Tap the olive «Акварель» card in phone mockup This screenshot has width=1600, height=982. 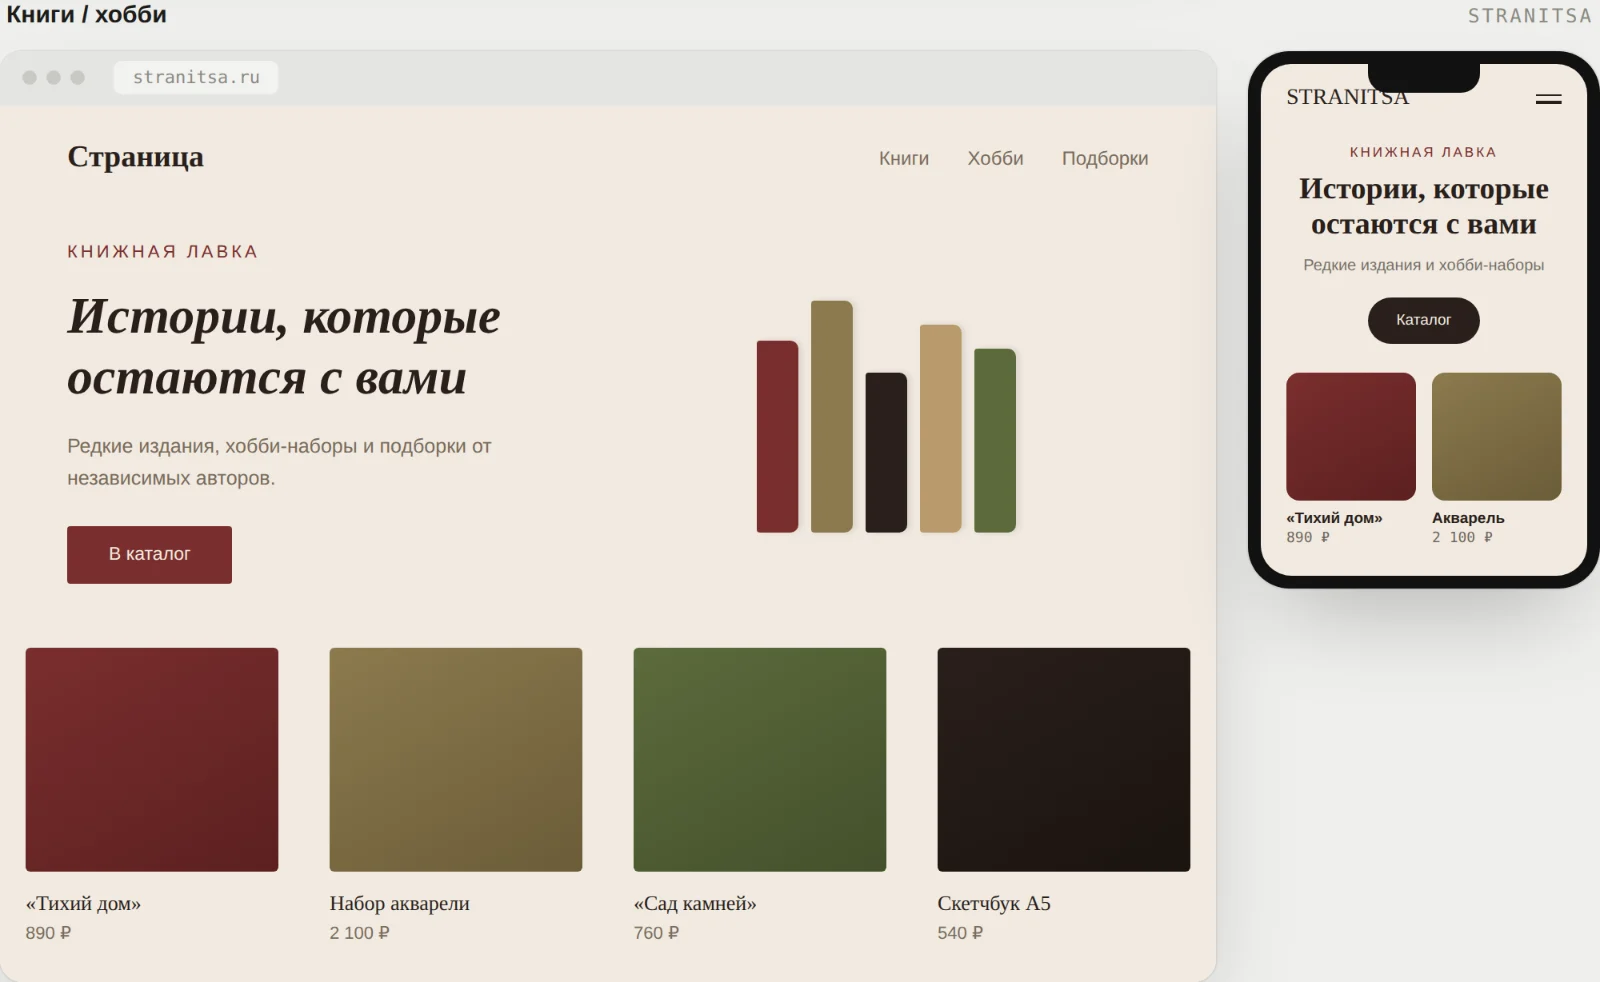tap(1496, 436)
